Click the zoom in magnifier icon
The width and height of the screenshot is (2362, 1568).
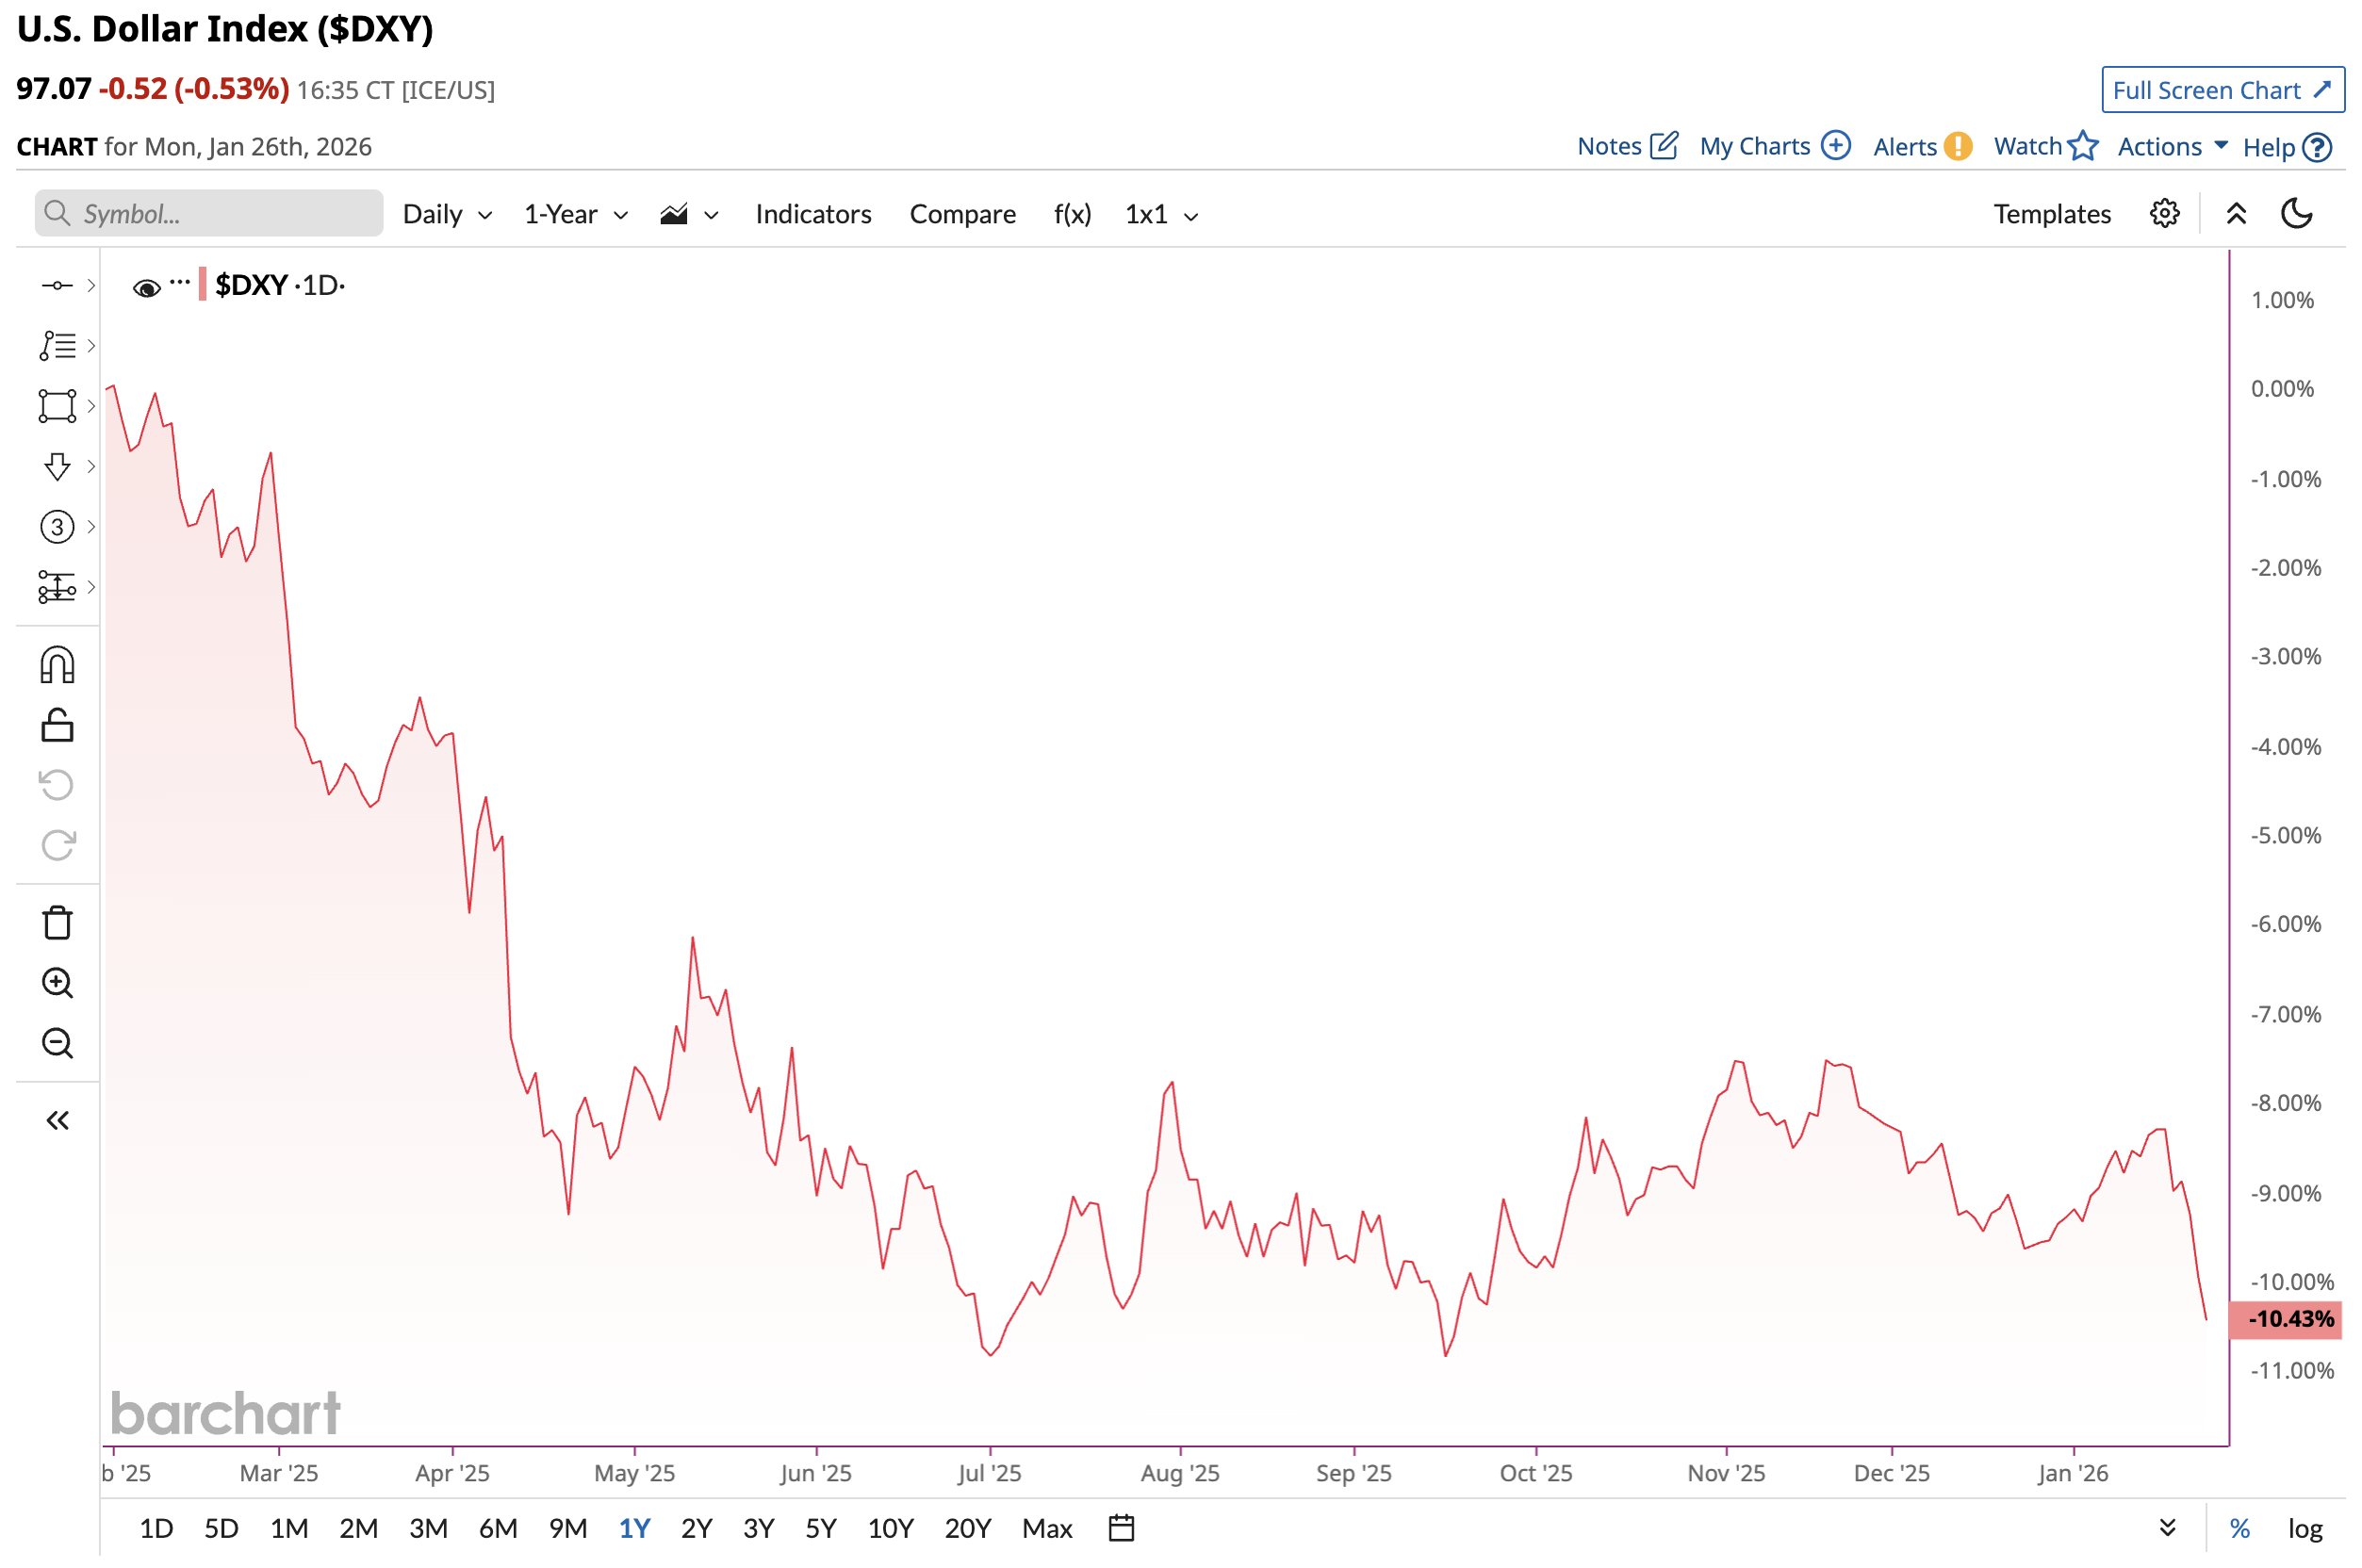tap(57, 983)
